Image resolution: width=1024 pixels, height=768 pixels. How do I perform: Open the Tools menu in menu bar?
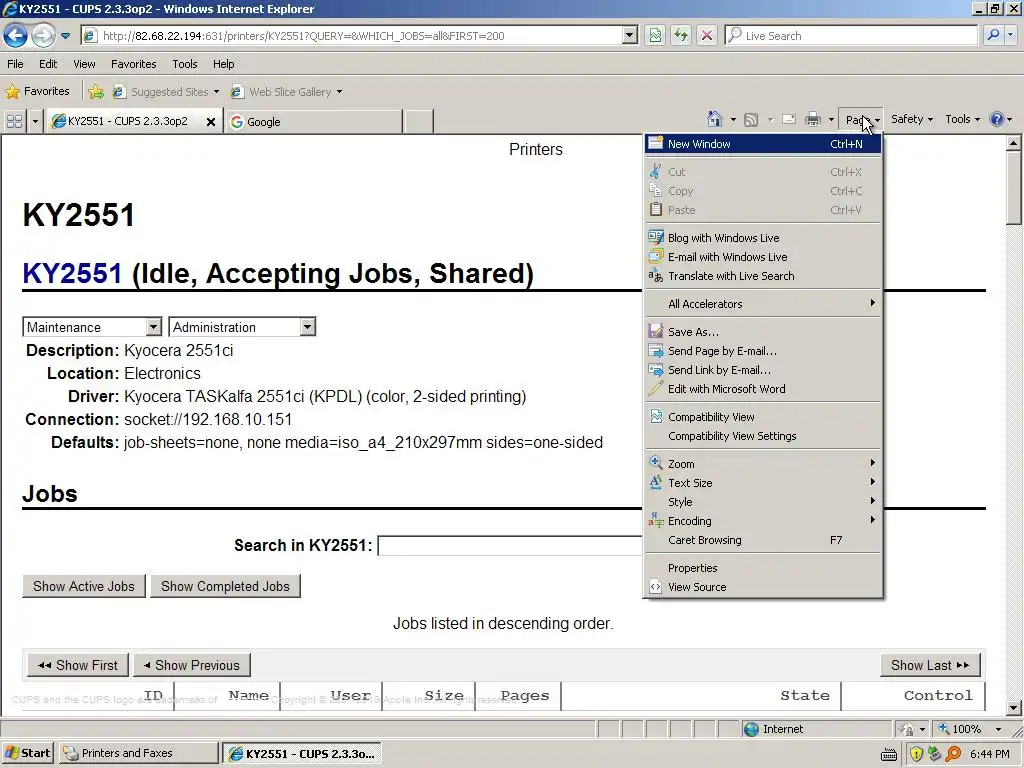(x=185, y=64)
